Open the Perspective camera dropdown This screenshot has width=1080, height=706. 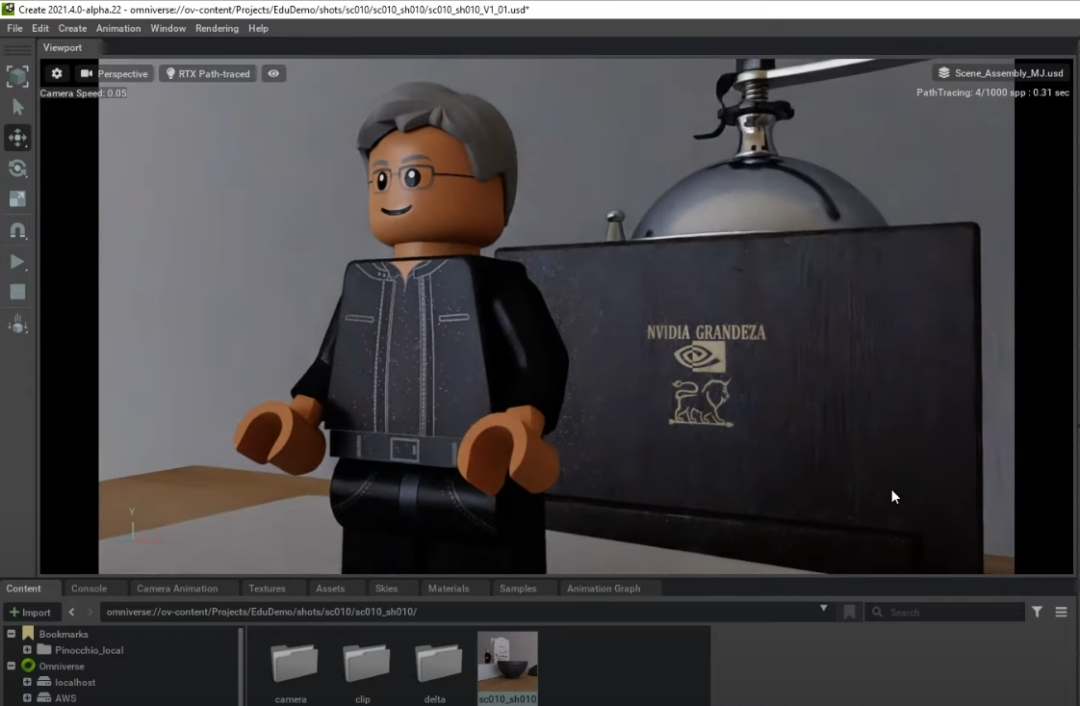[x=114, y=74]
